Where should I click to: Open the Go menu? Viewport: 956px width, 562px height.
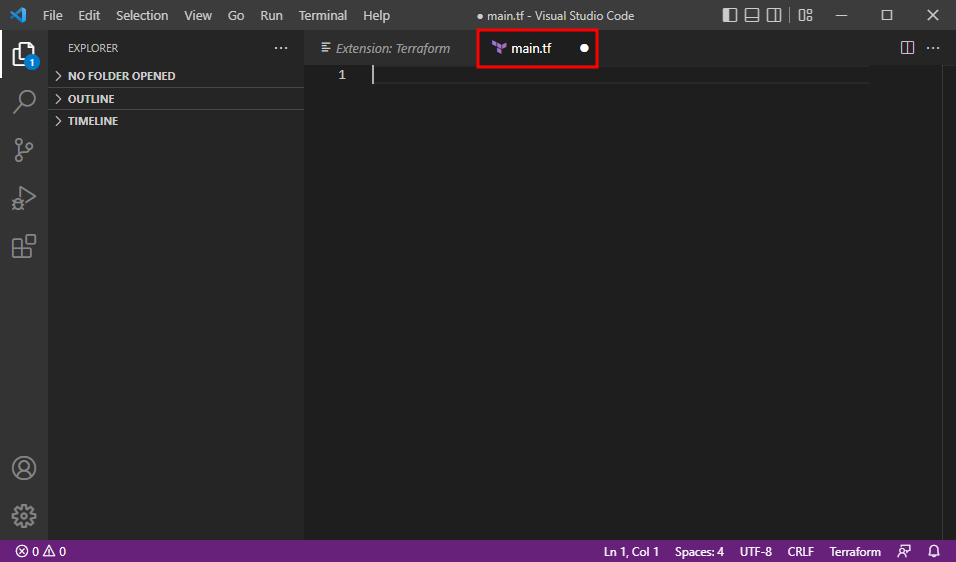pos(236,15)
